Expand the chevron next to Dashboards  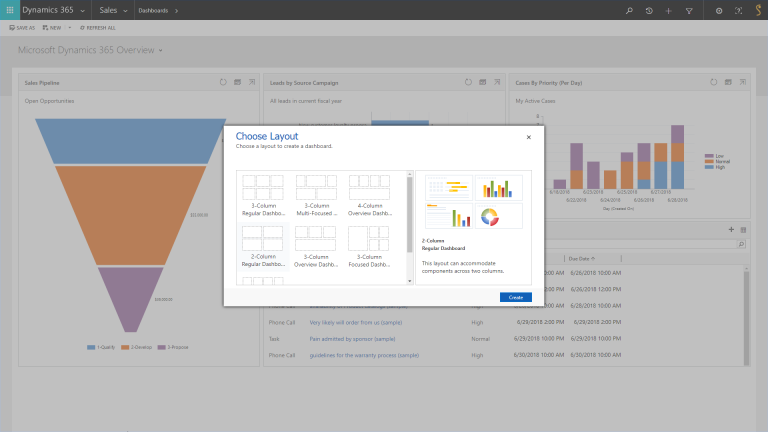click(176, 11)
